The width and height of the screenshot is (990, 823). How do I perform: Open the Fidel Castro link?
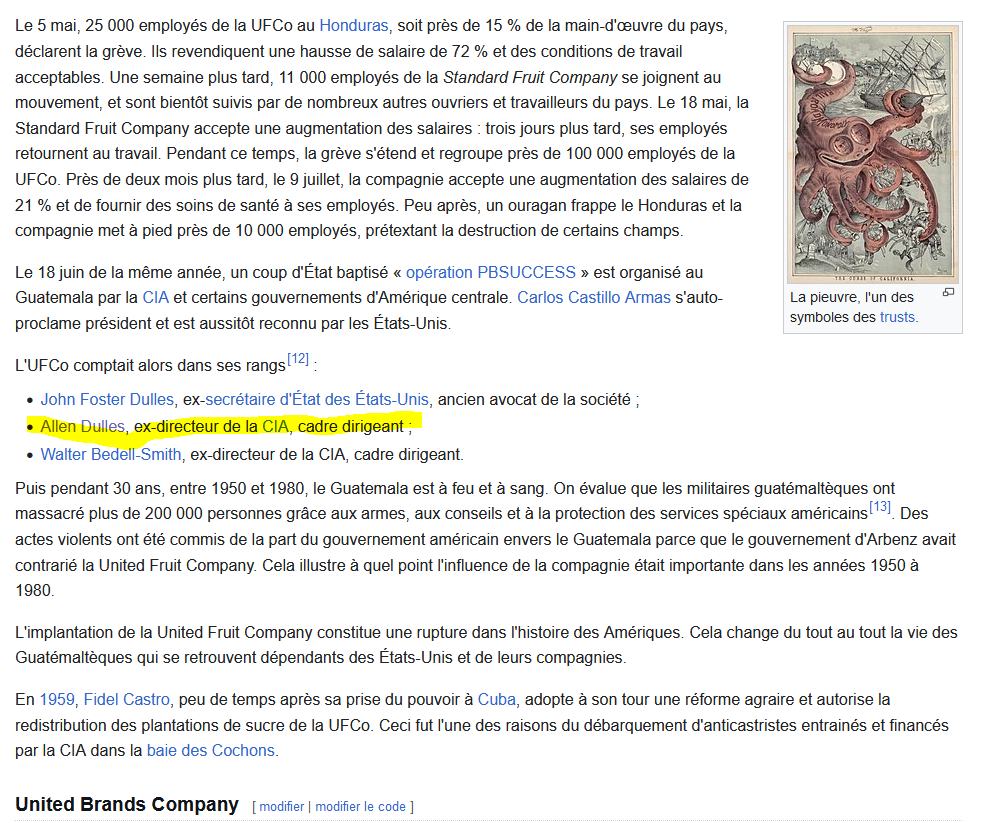point(126,700)
